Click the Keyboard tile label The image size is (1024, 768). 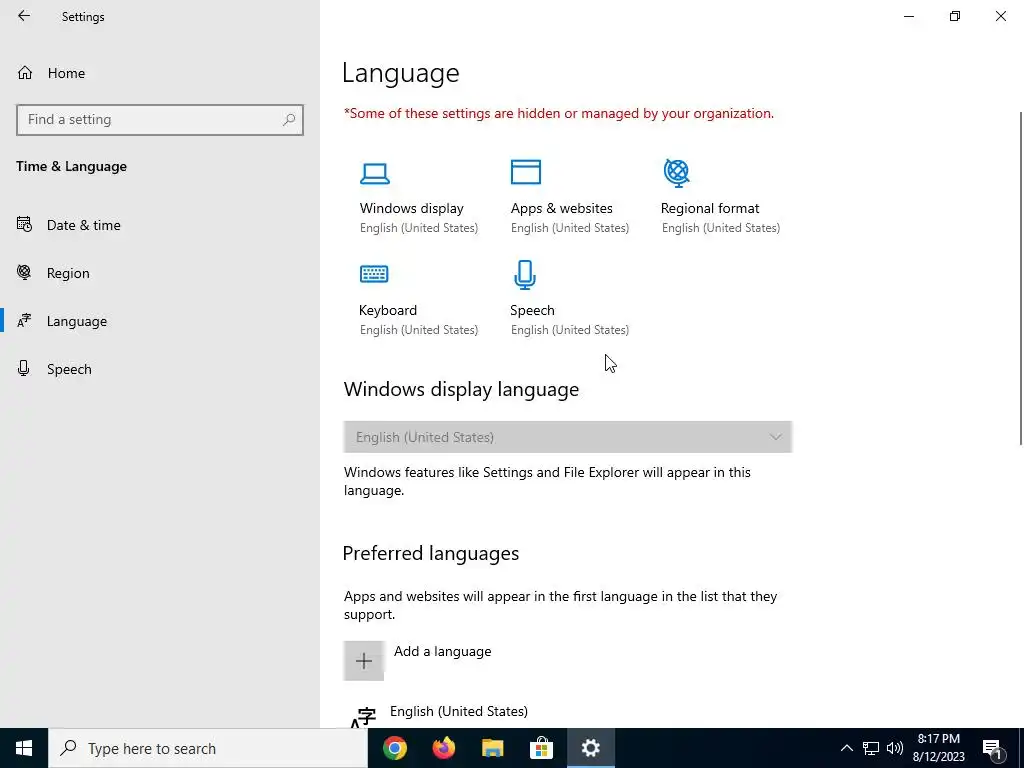388,310
